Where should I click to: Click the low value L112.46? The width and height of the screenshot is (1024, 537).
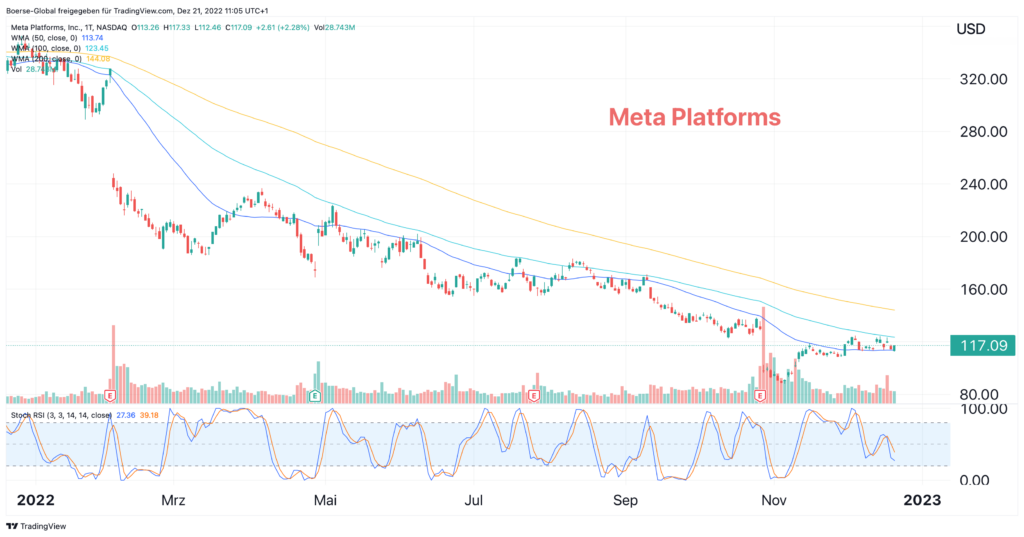point(208,27)
